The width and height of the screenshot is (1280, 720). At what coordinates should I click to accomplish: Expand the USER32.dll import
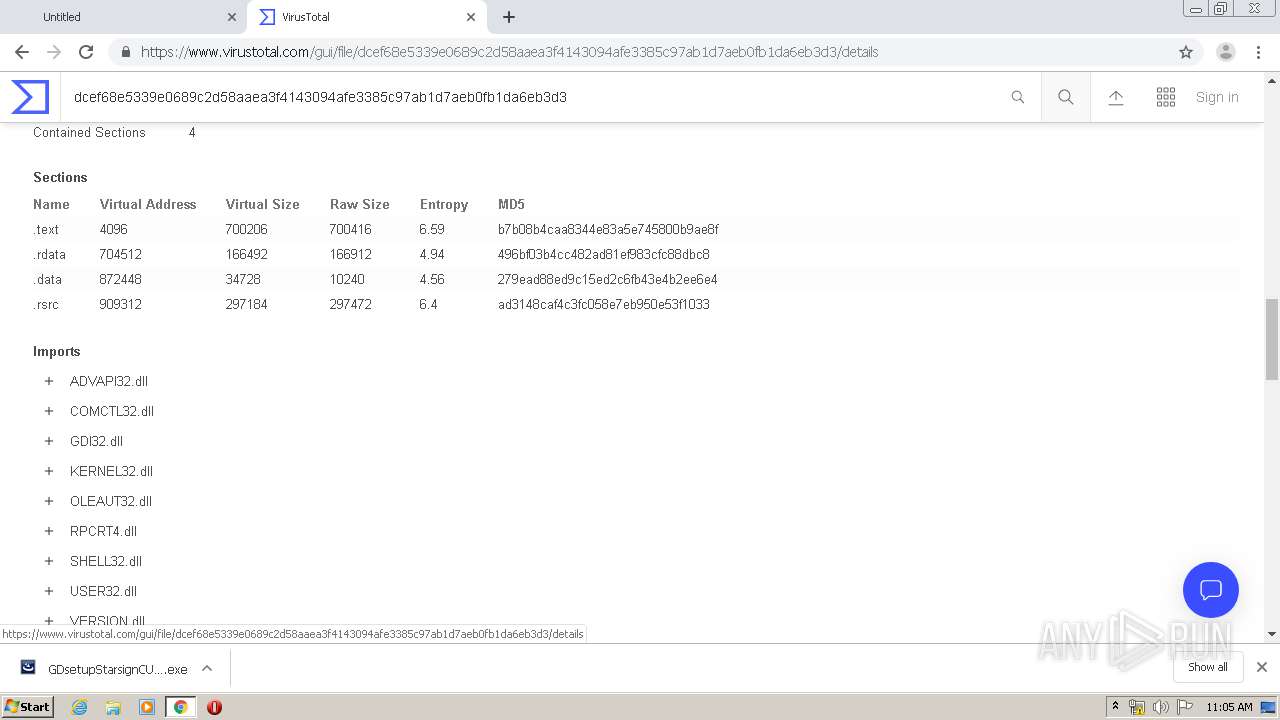point(48,591)
